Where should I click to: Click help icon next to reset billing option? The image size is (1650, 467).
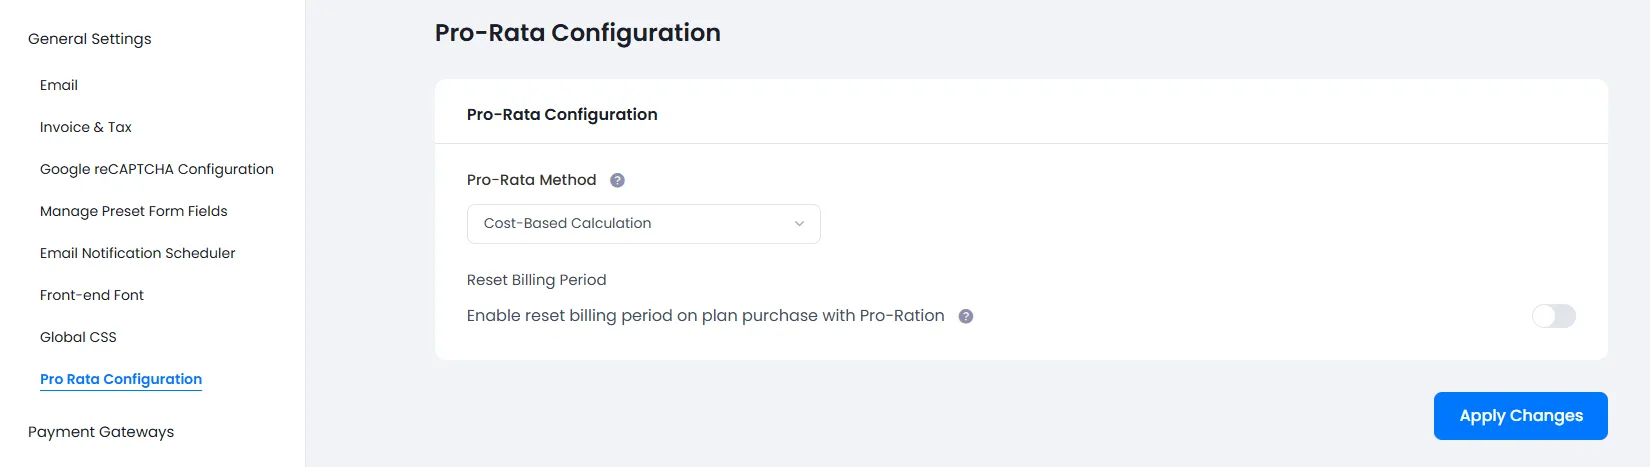966,316
